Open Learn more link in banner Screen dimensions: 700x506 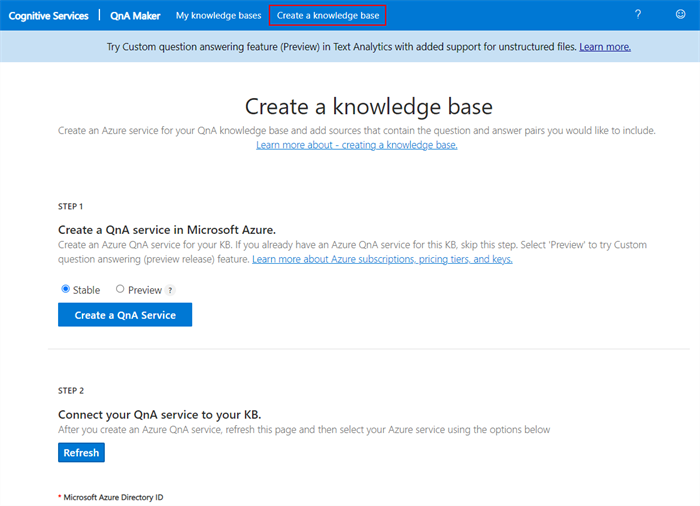point(605,47)
